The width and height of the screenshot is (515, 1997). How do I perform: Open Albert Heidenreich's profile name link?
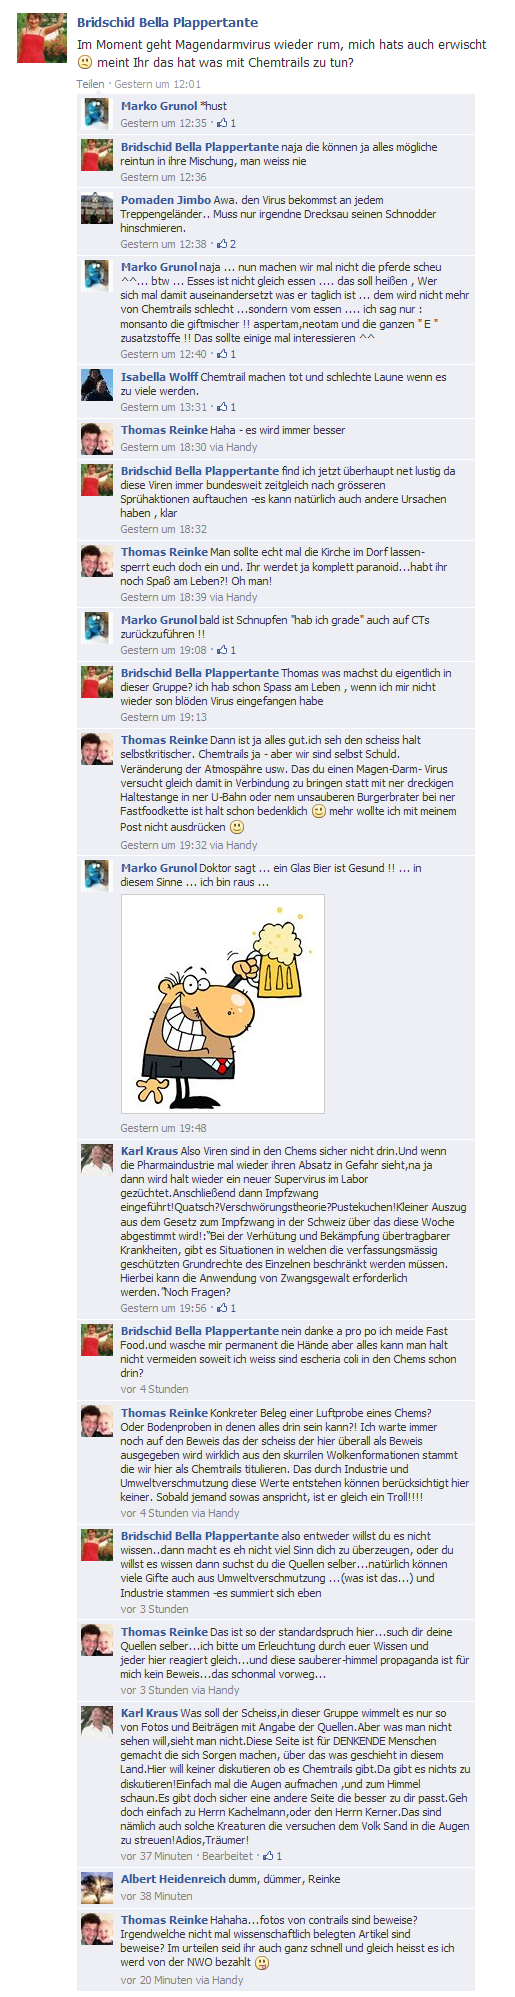click(x=174, y=1879)
